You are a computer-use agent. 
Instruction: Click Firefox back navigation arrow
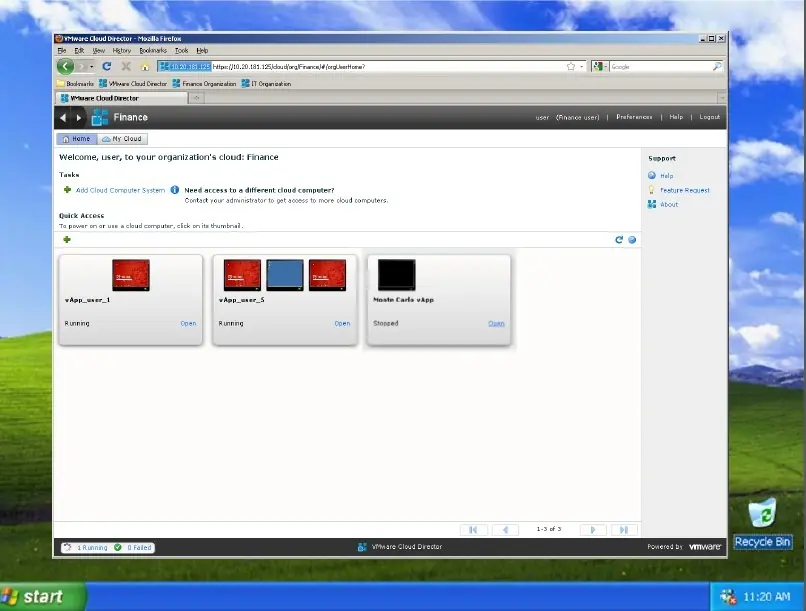(x=65, y=66)
